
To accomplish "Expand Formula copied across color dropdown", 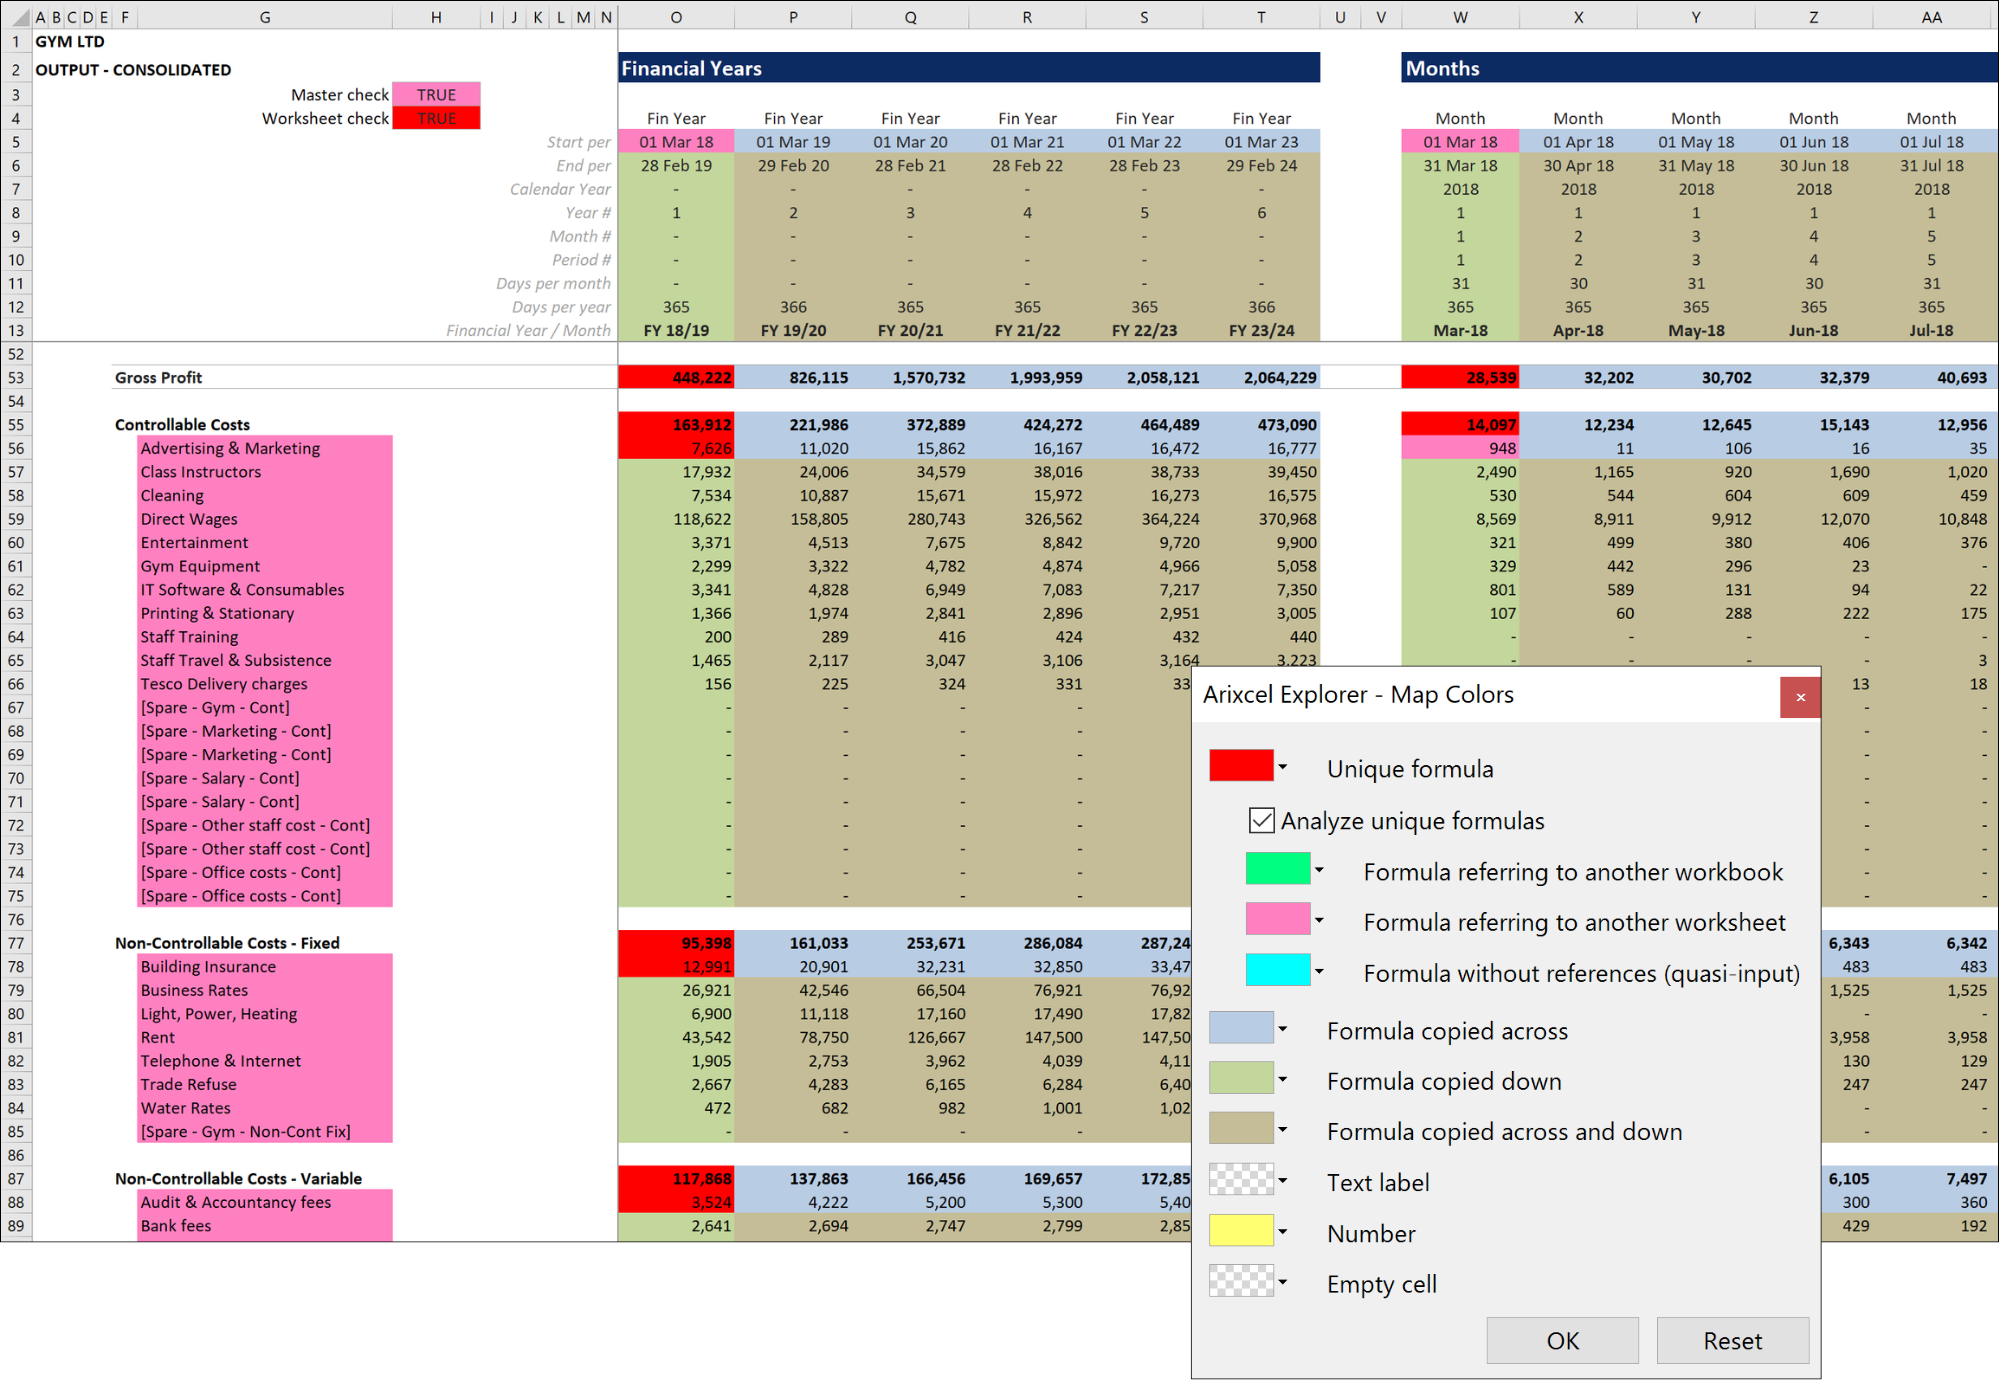I will pyautogui.click(x=1283, y=1029).
